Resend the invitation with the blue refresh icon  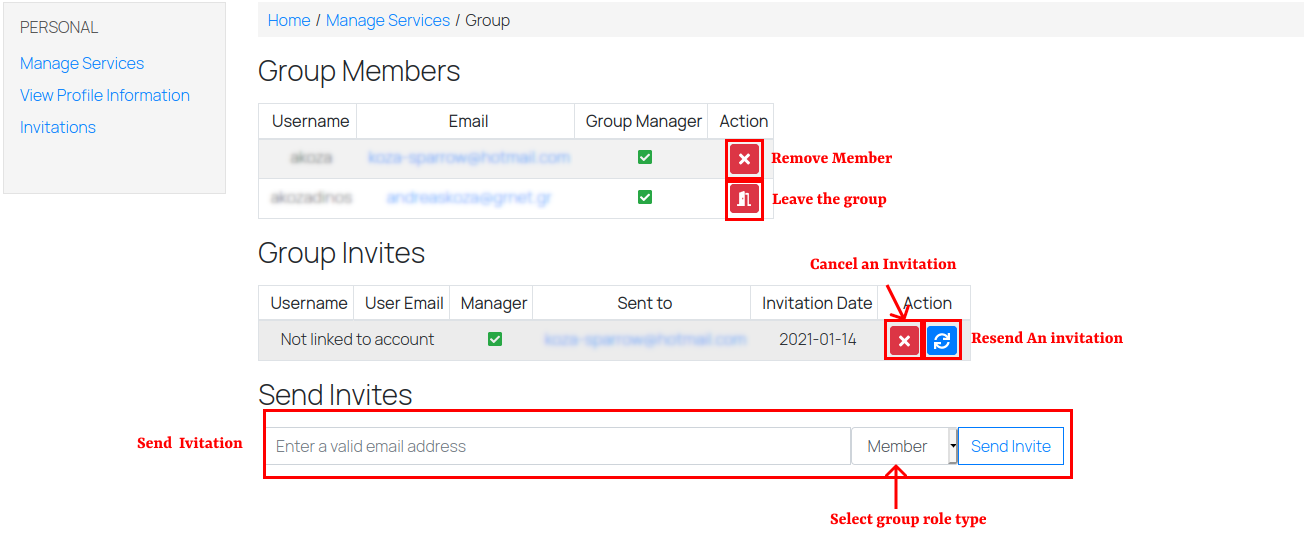942,341
